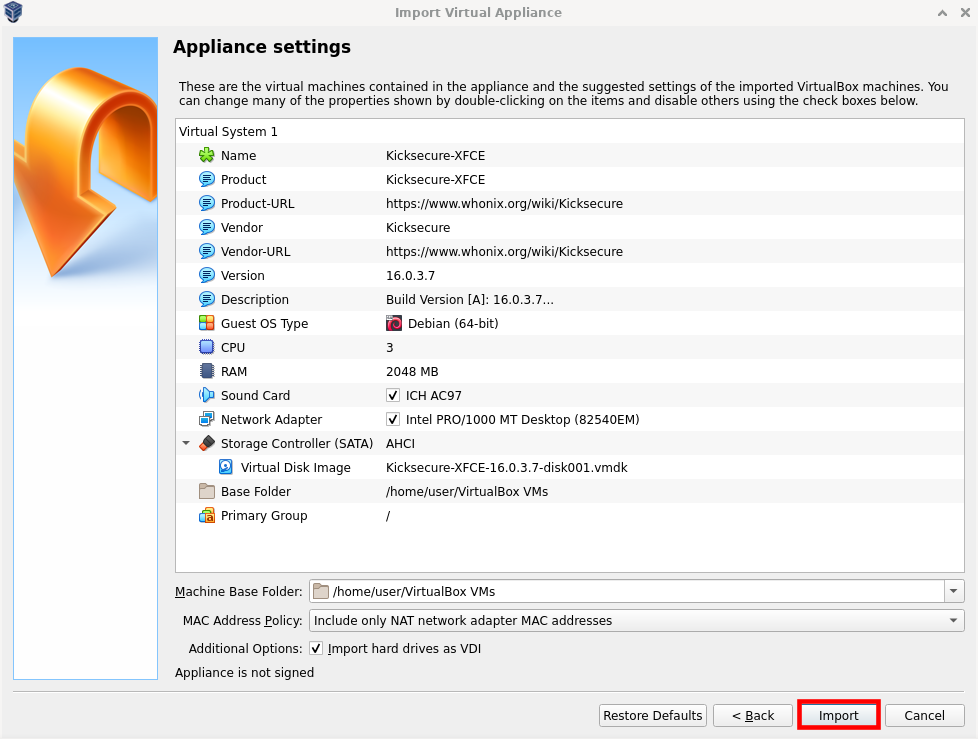
Task: Click the RAM memory icon
Action: [207, 372]
